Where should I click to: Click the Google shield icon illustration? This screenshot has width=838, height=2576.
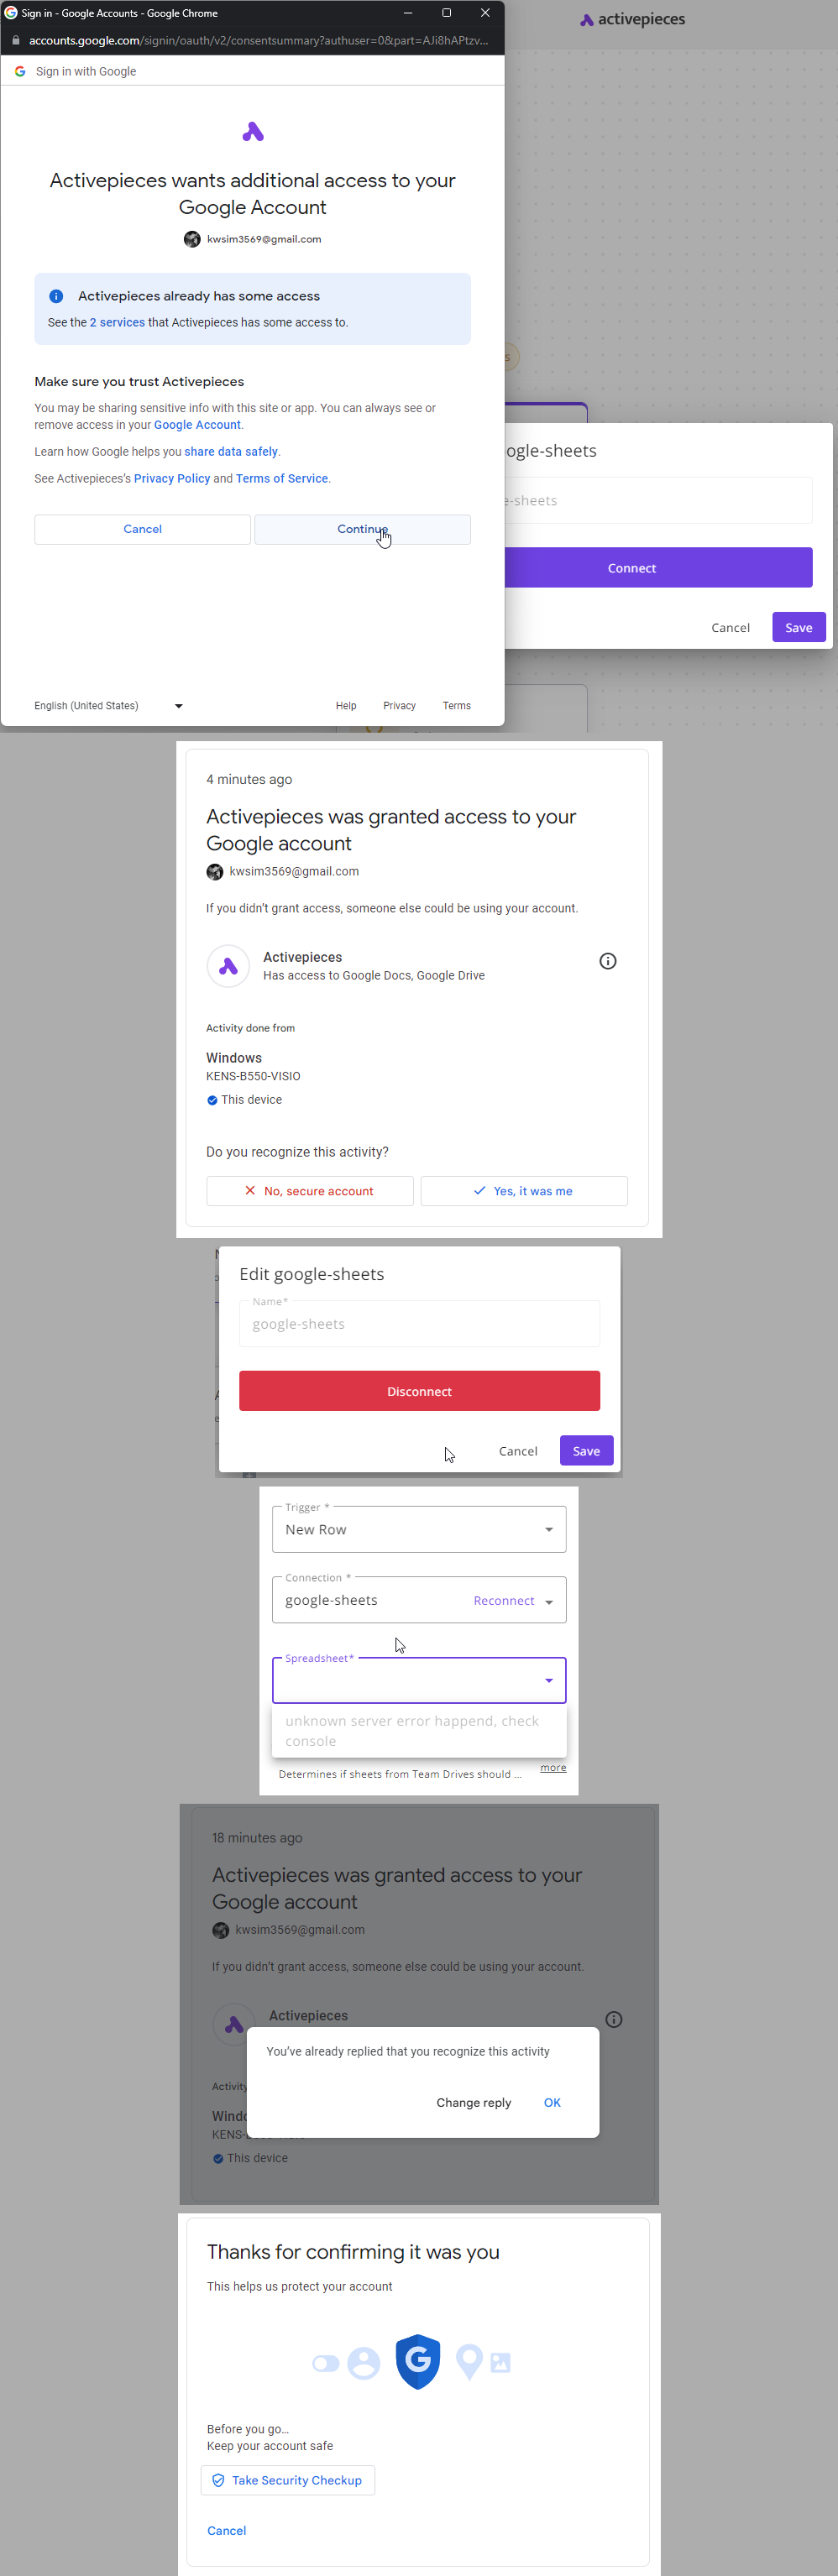click(418, 2361)
